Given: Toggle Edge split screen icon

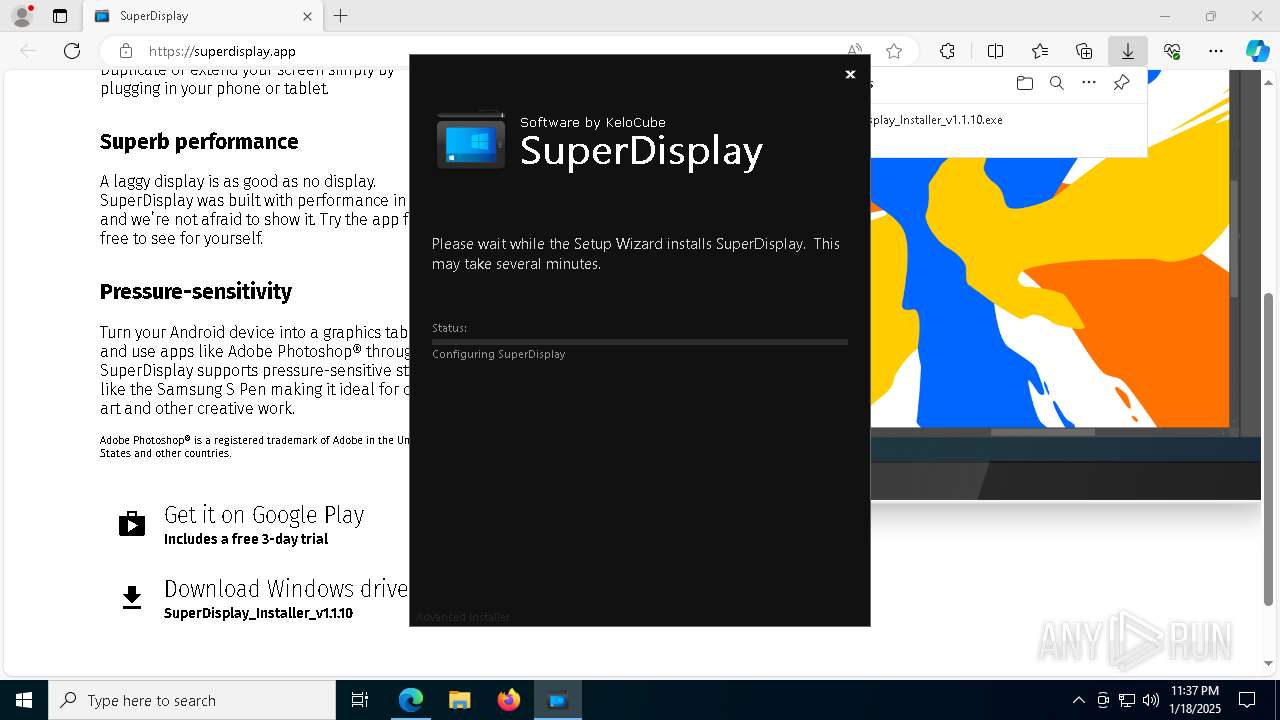Looking at the screenshot, I should click(x=995, y=51).
